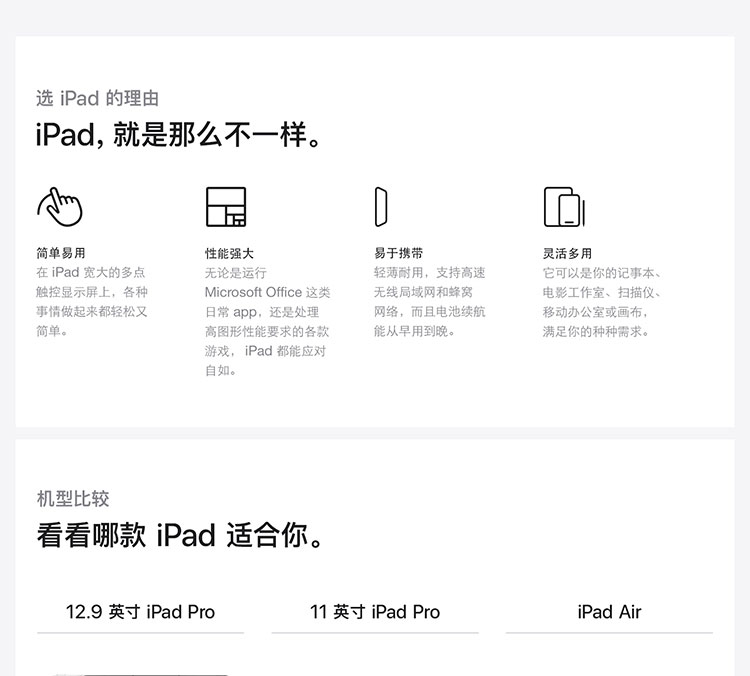
Task: Click the Microsoft Office 这类 text line
Action: click(267, 292)
